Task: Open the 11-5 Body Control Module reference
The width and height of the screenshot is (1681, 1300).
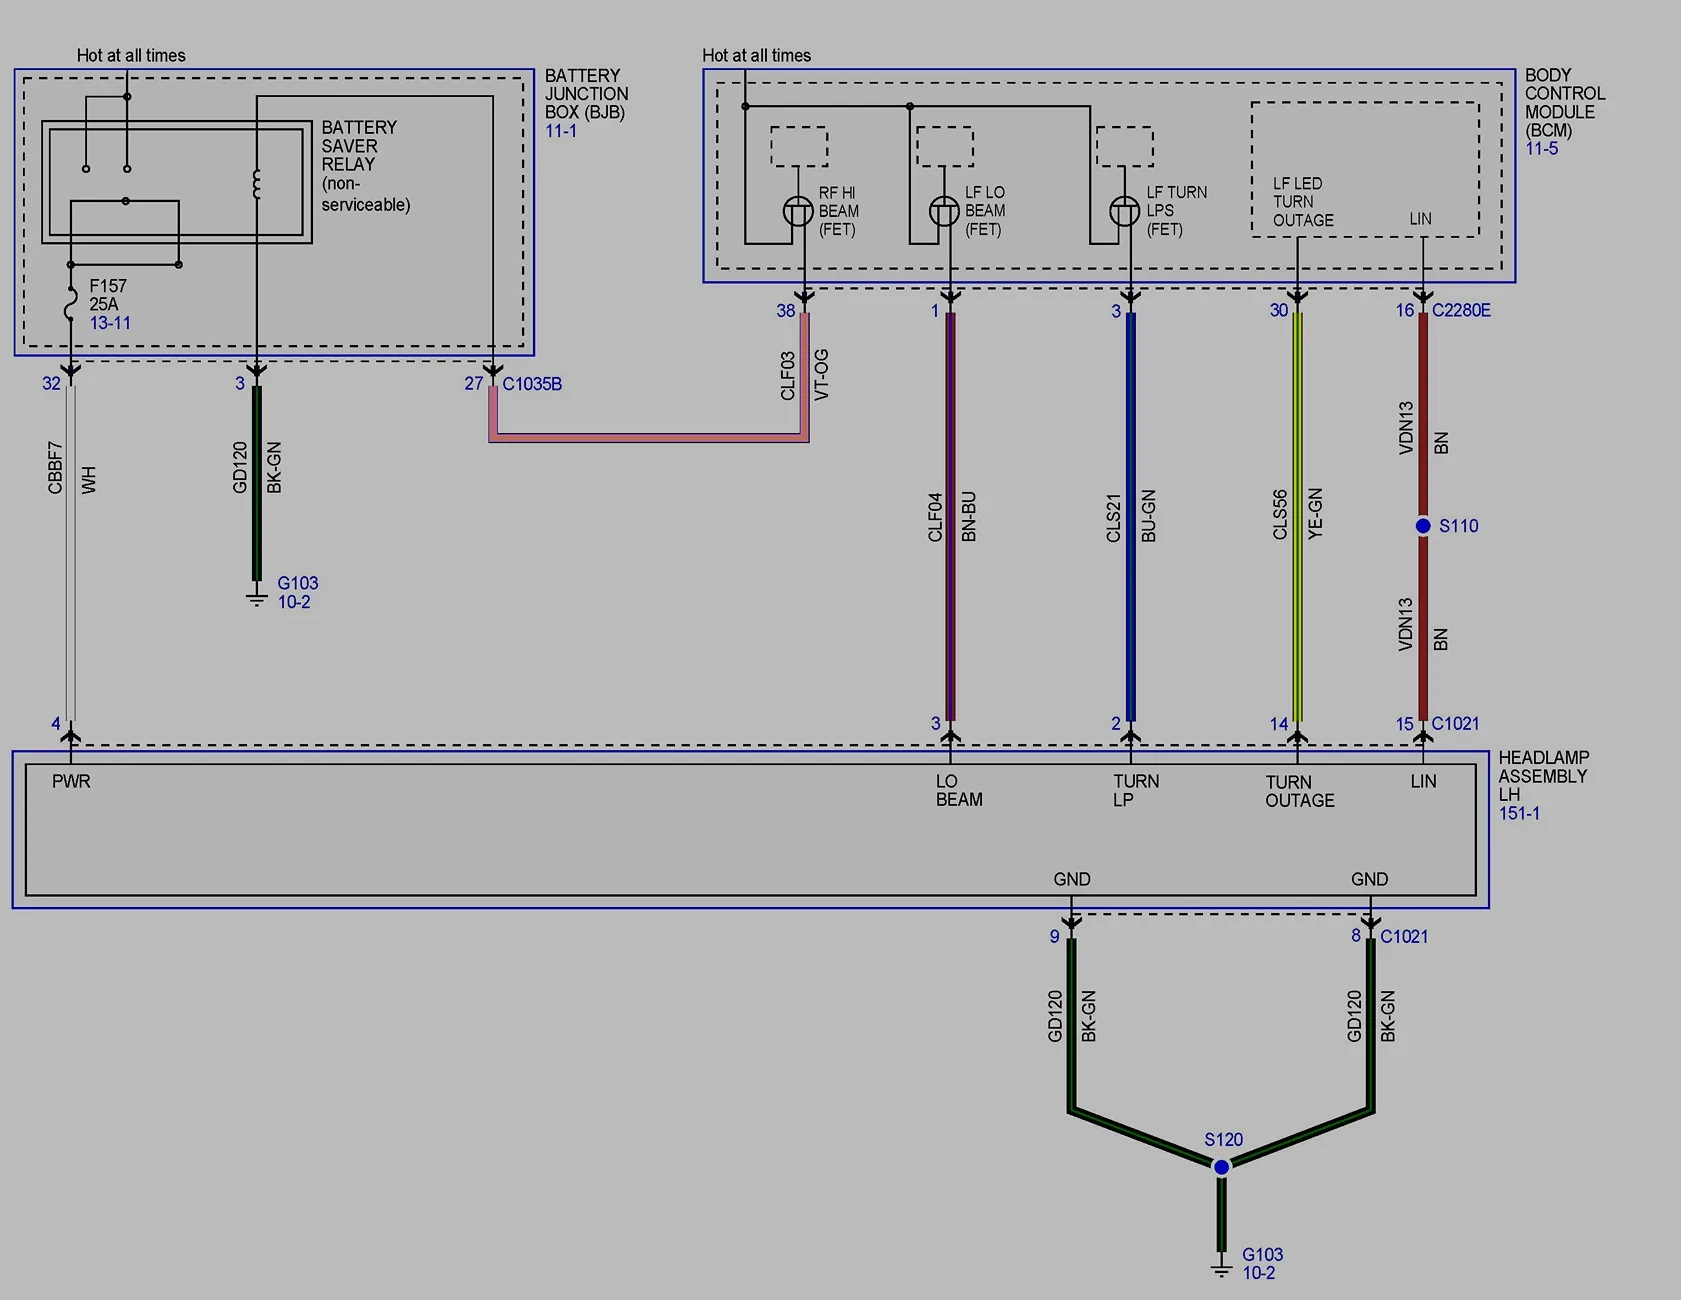Action: (1541, 149)
